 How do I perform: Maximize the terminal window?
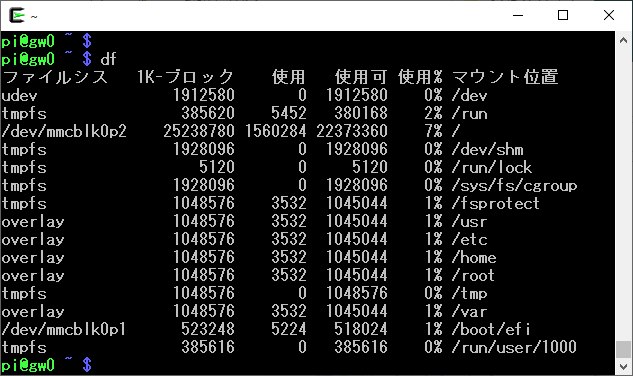point(563,15)
